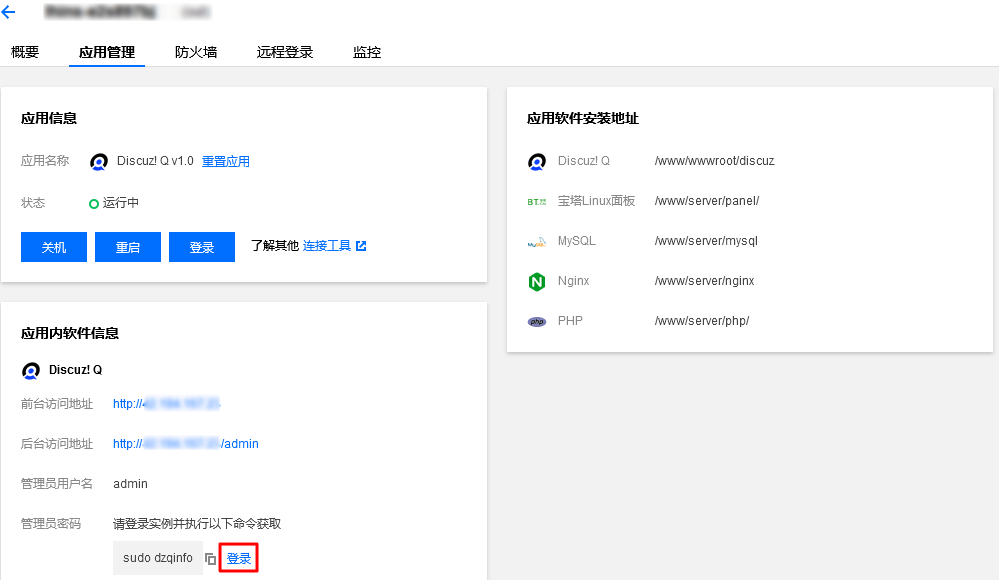Click the blue 登录 button in 应用信息
This screenshot has width=999, height=580.
pos(202,247)
